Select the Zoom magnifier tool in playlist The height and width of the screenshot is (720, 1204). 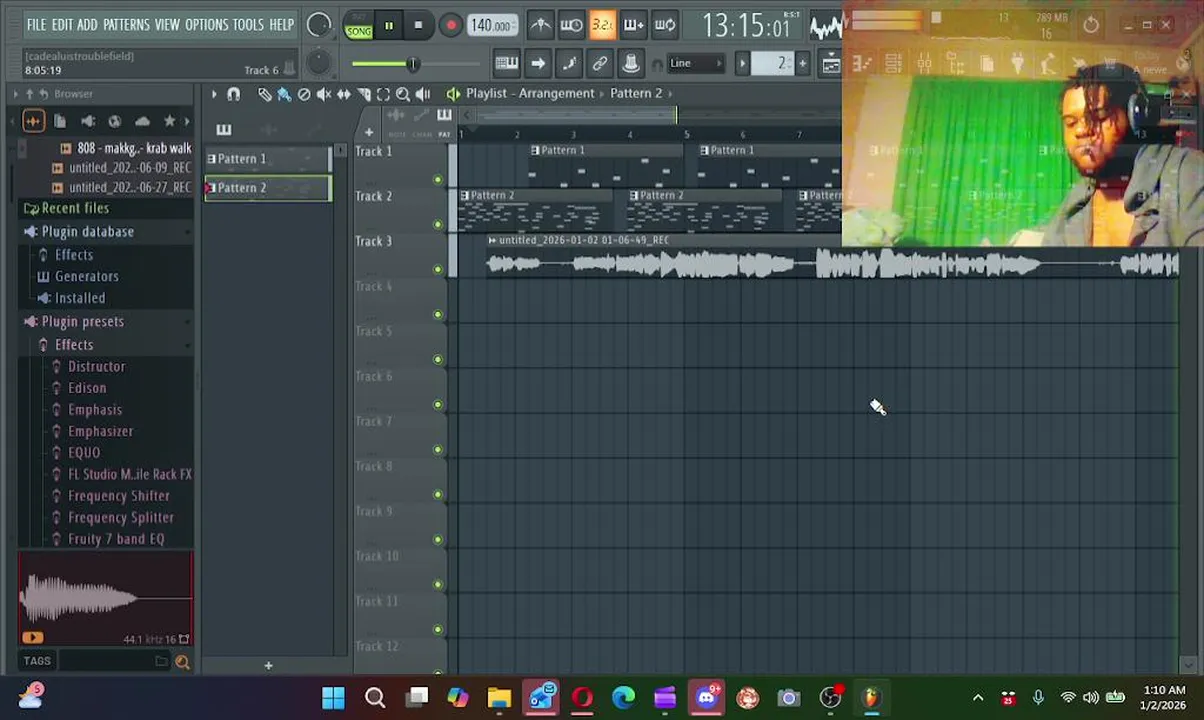point(403,94)
